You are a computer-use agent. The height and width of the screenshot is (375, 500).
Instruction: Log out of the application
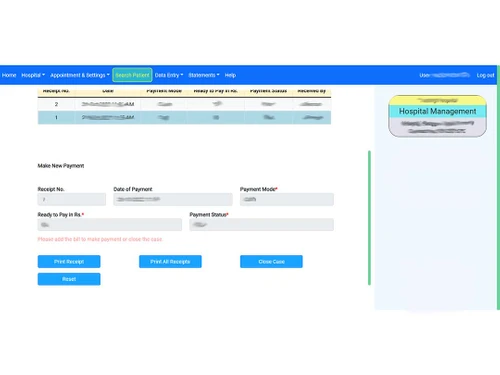click(x=485, y=75)
